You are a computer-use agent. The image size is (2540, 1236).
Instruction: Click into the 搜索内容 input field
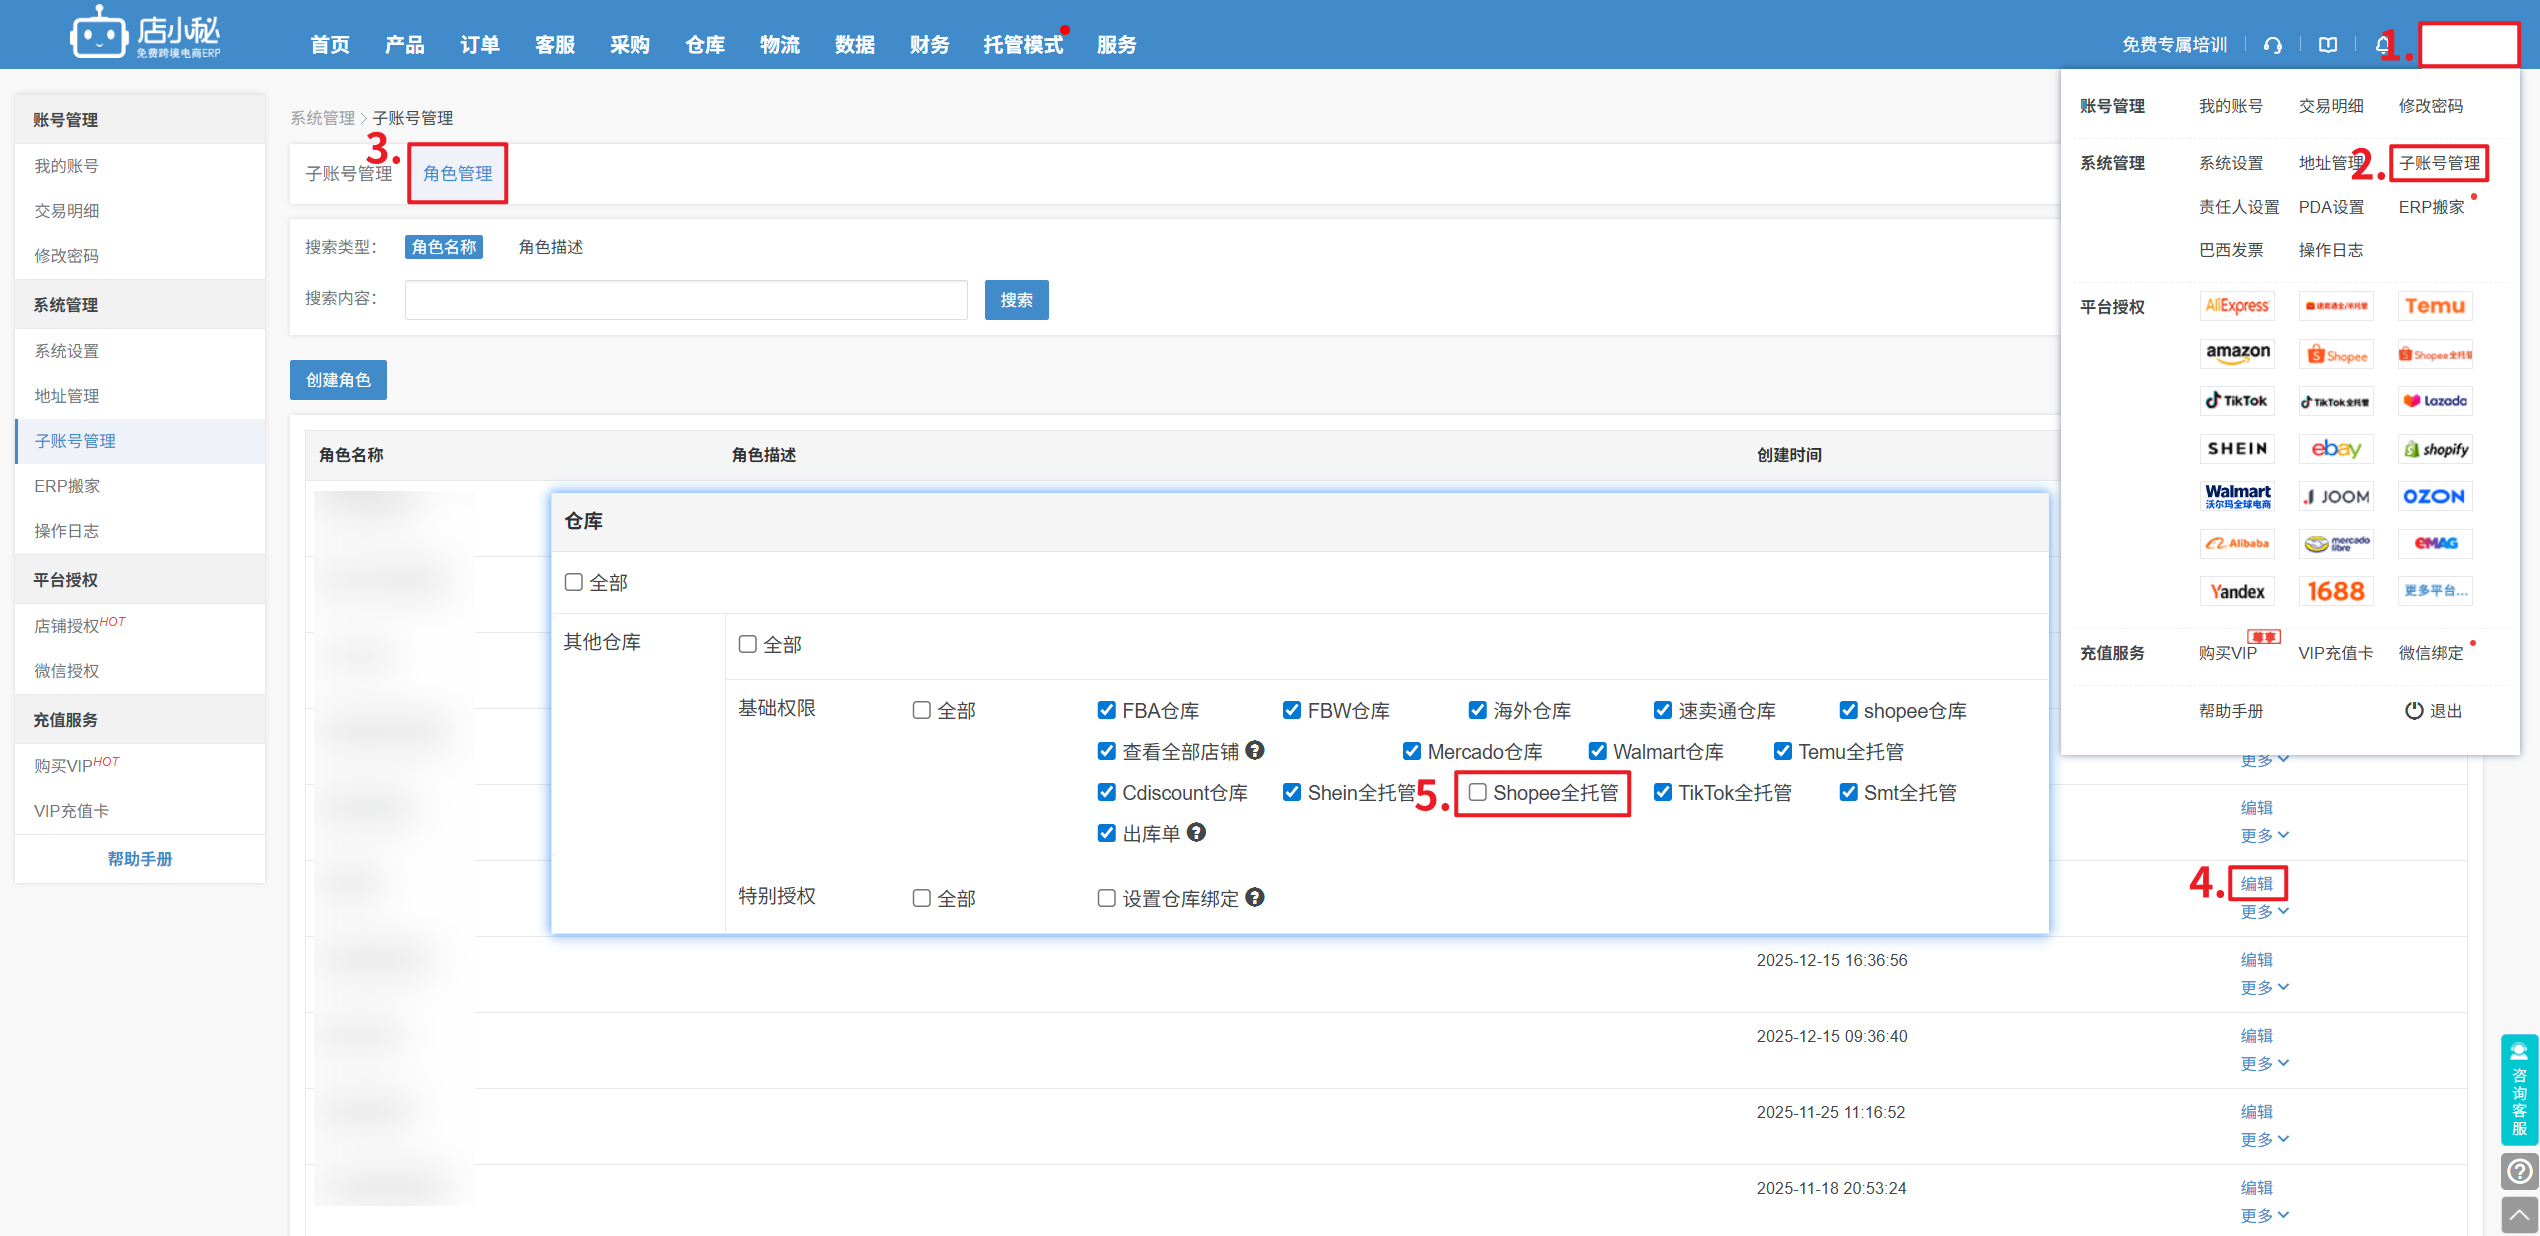tap(686, 300)
